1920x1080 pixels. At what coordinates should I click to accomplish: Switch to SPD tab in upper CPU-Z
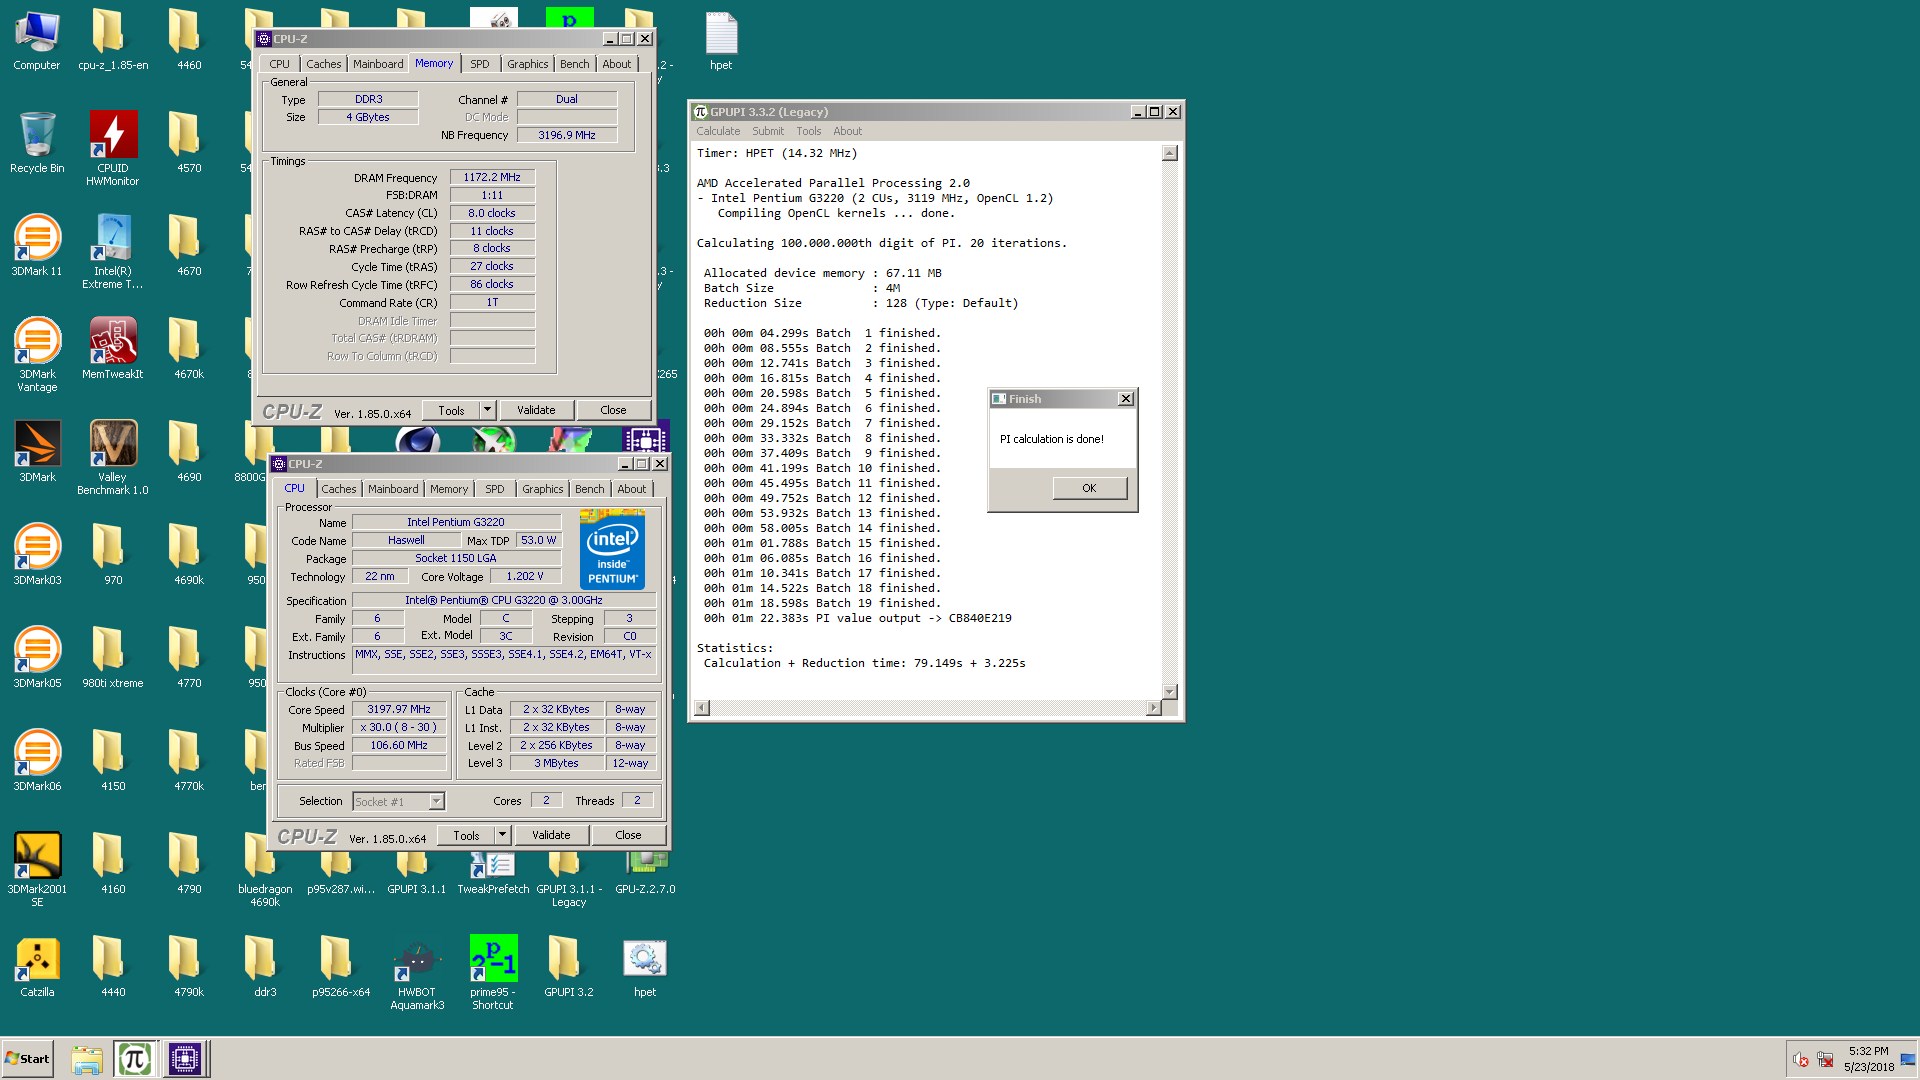pyautogui.click(x=480, y=64)
